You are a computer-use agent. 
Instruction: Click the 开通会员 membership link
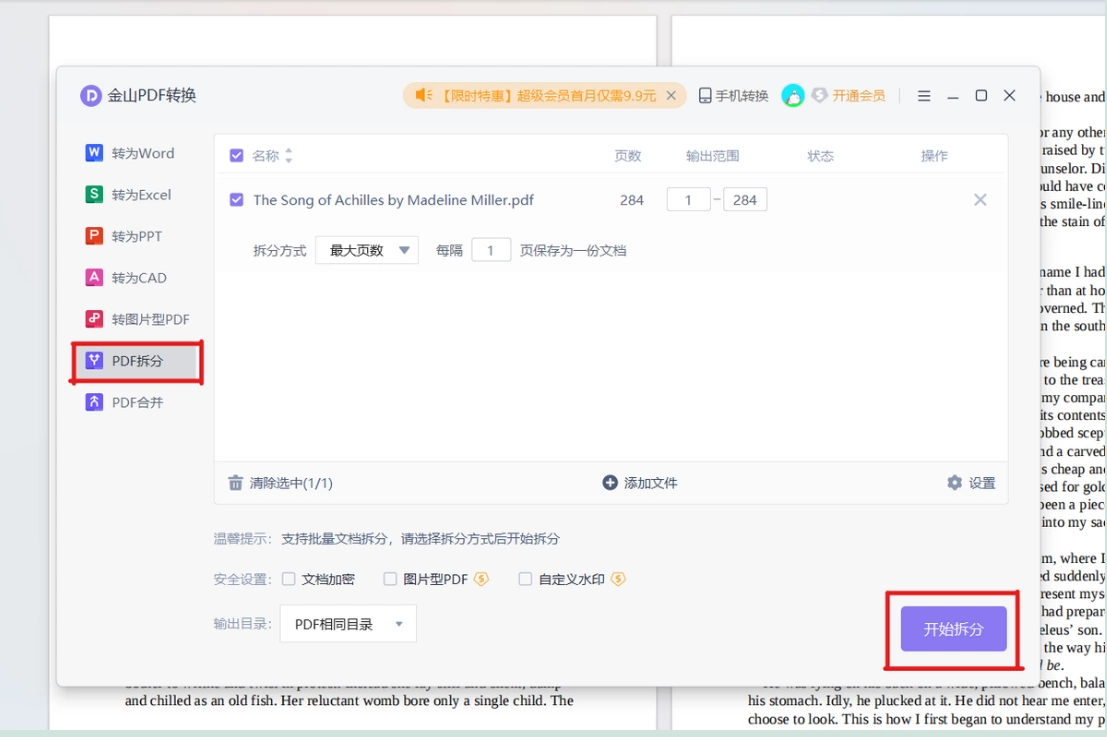(858, 95)
